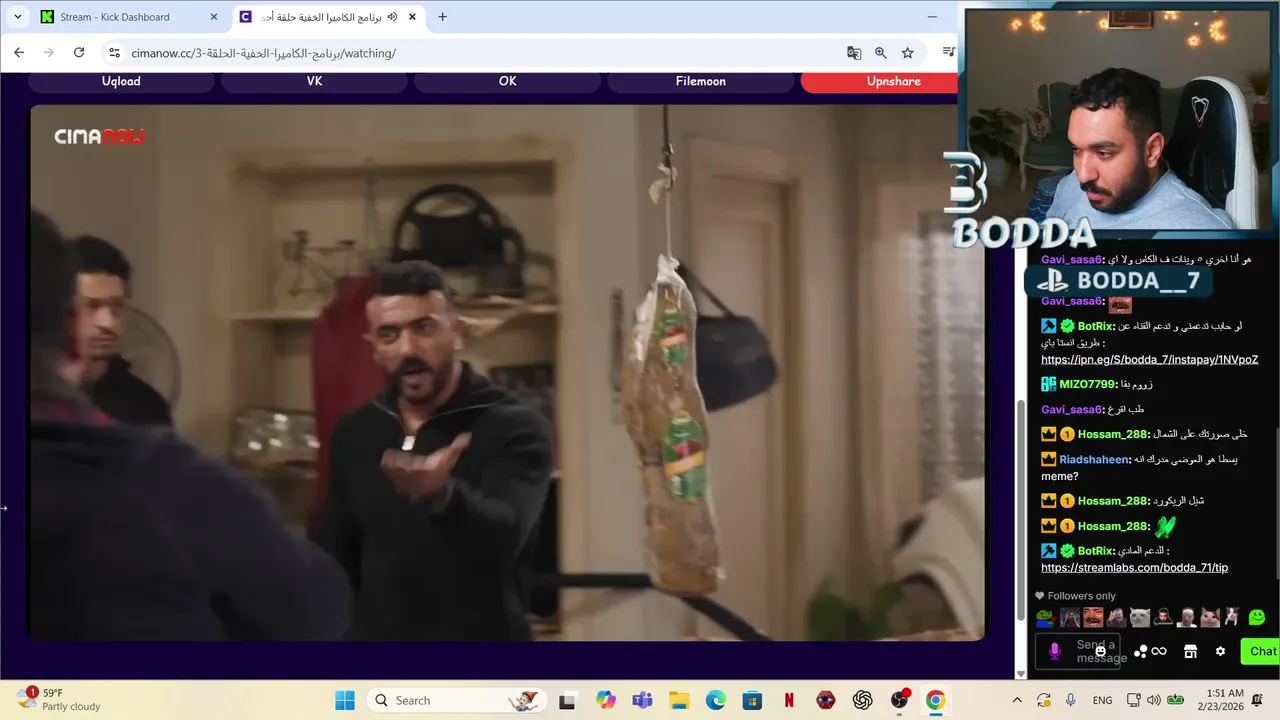This screenshot has height=720, width=1280.
Task: Open media control icon in toolbar
Action: tap(948, 53)
